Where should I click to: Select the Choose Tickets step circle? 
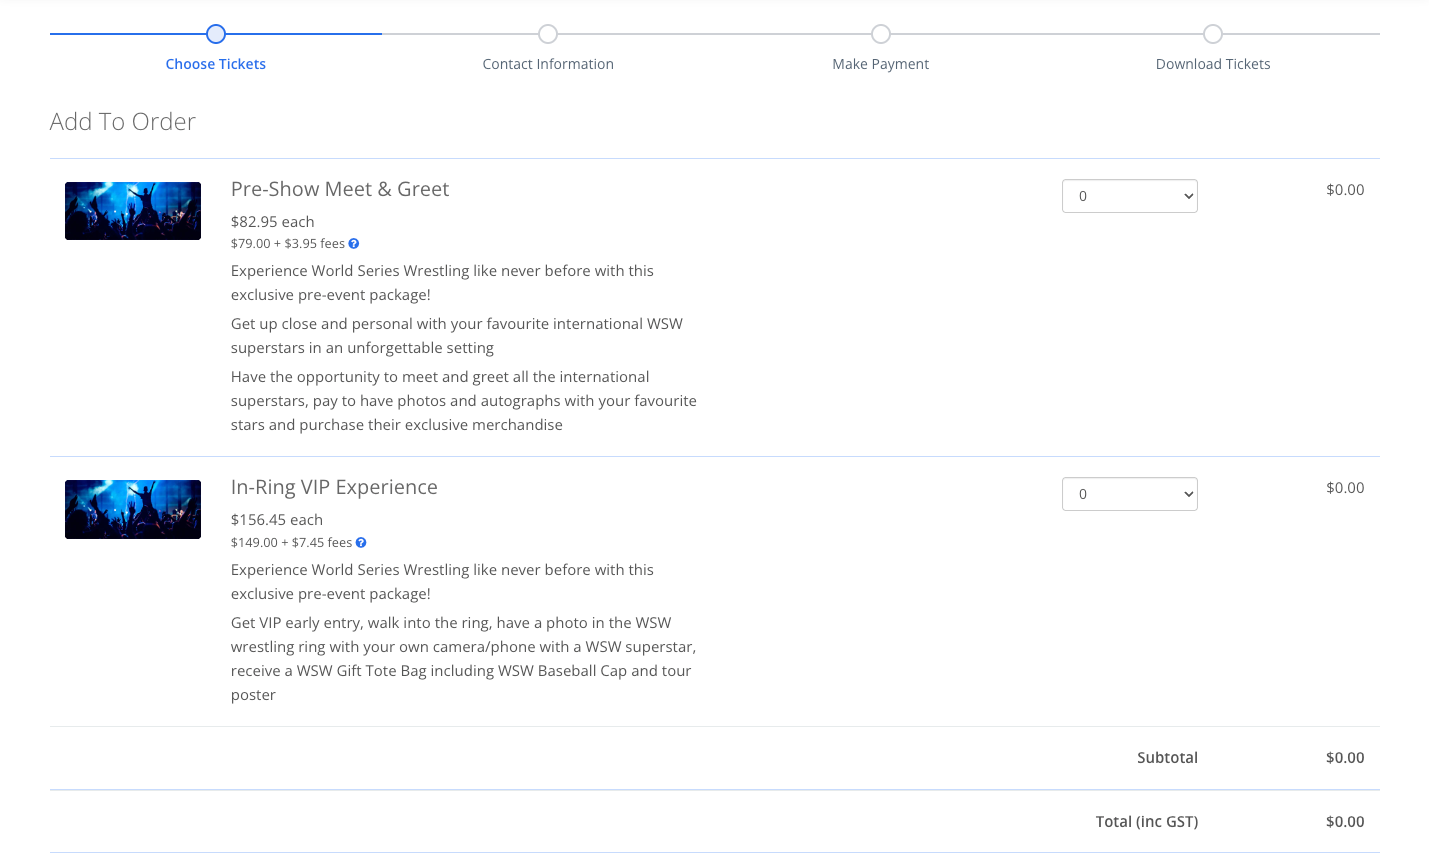point(216,34)
